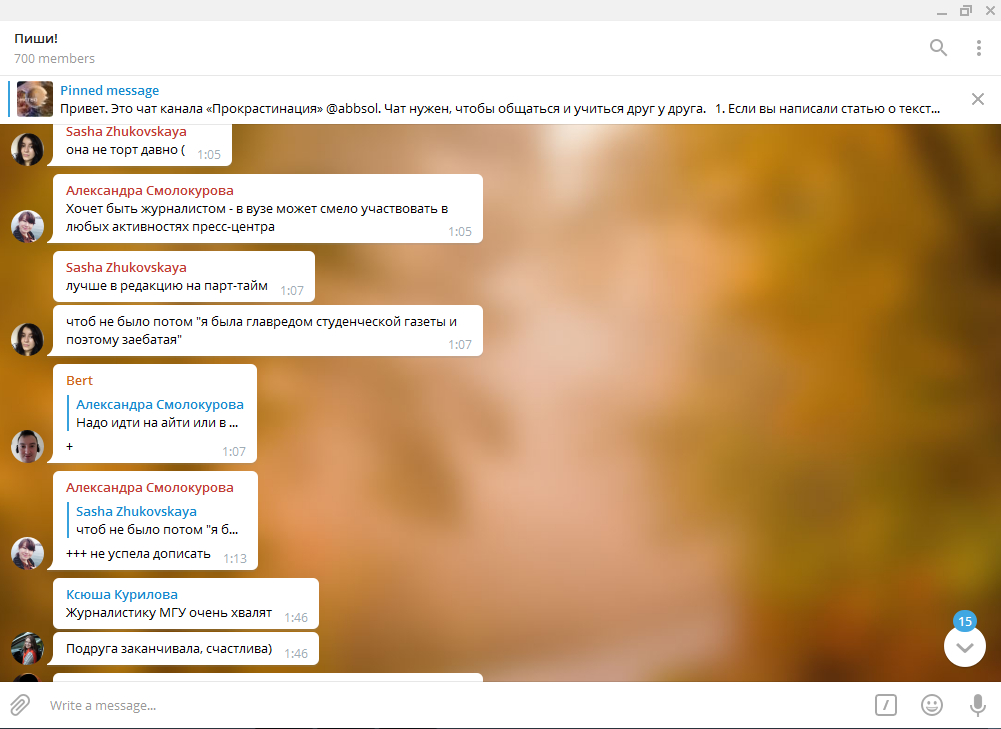1001x729 pixels.
Task: Click Sasha Zhukovskaya name above лучше в редакцию
Action: click(x=126, y=267)
